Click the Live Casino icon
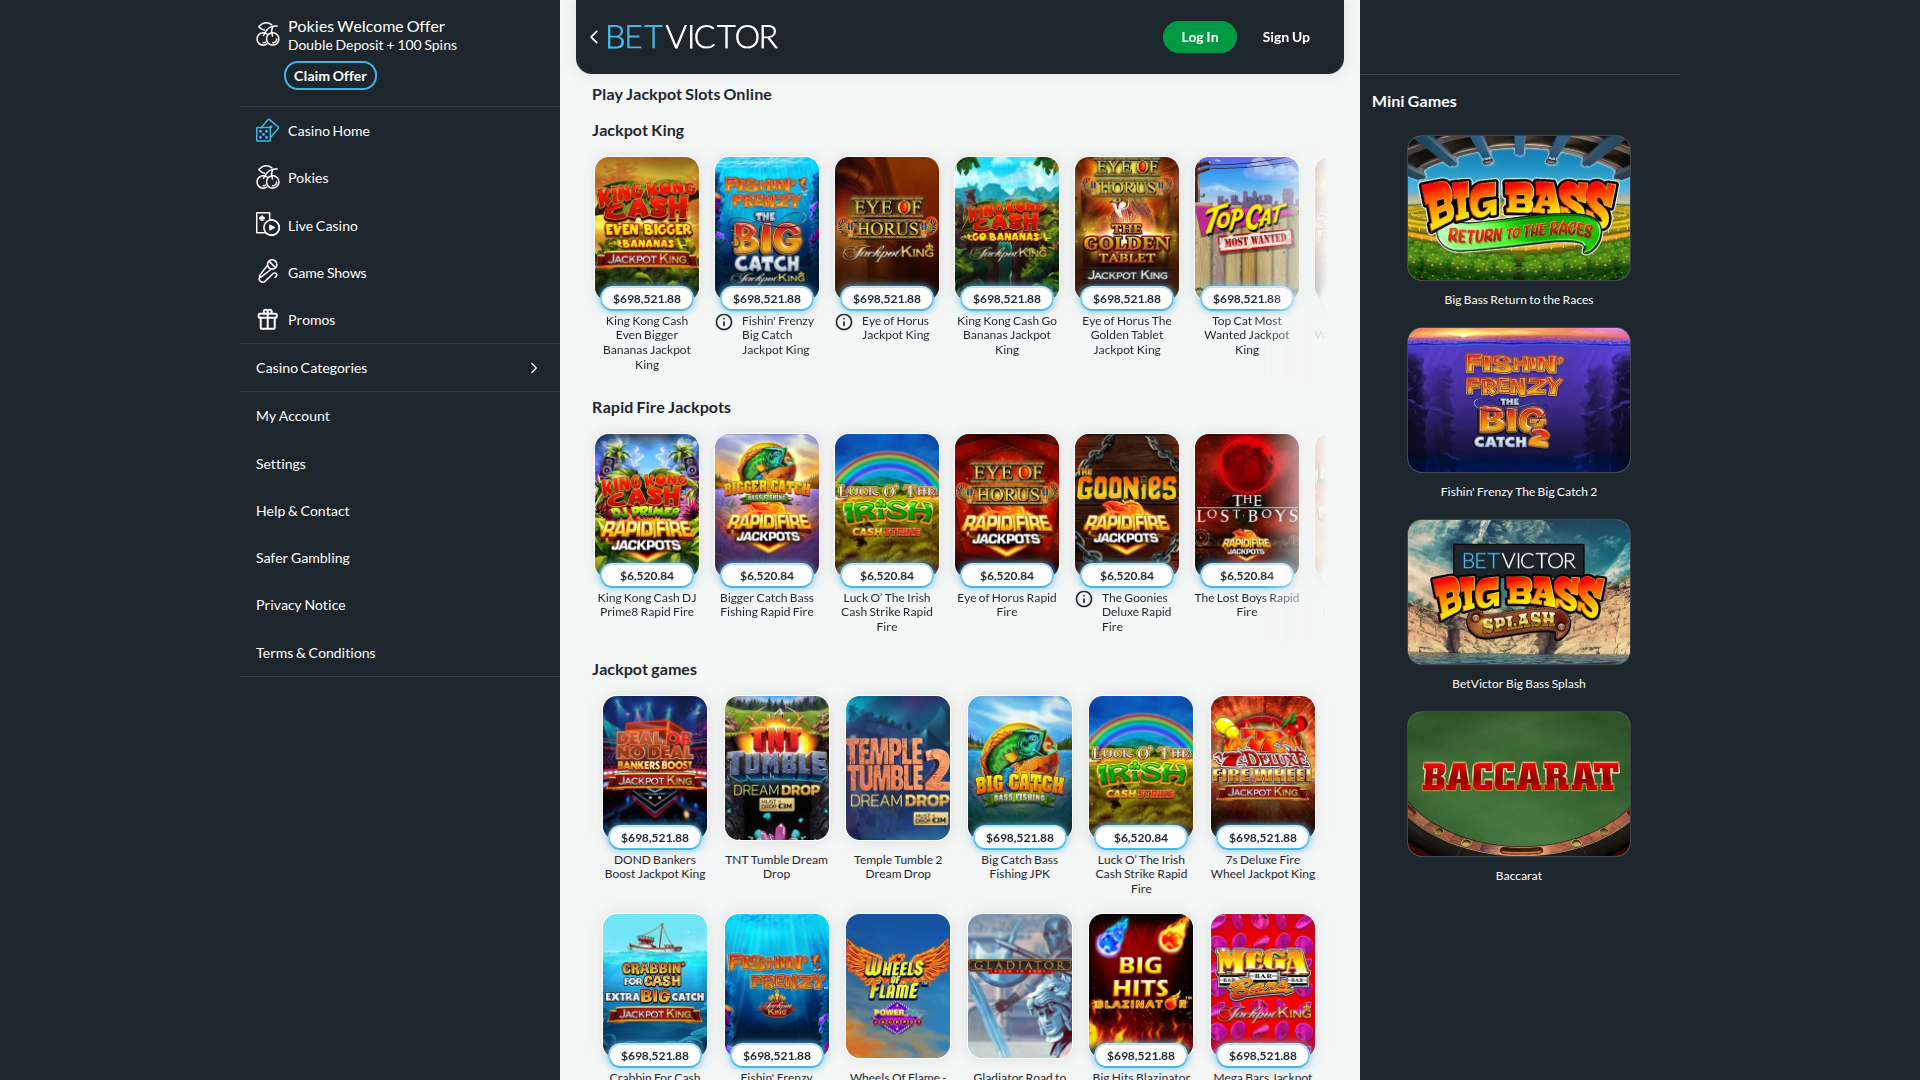1920x1080 pixels. click(x=268, y=225)
